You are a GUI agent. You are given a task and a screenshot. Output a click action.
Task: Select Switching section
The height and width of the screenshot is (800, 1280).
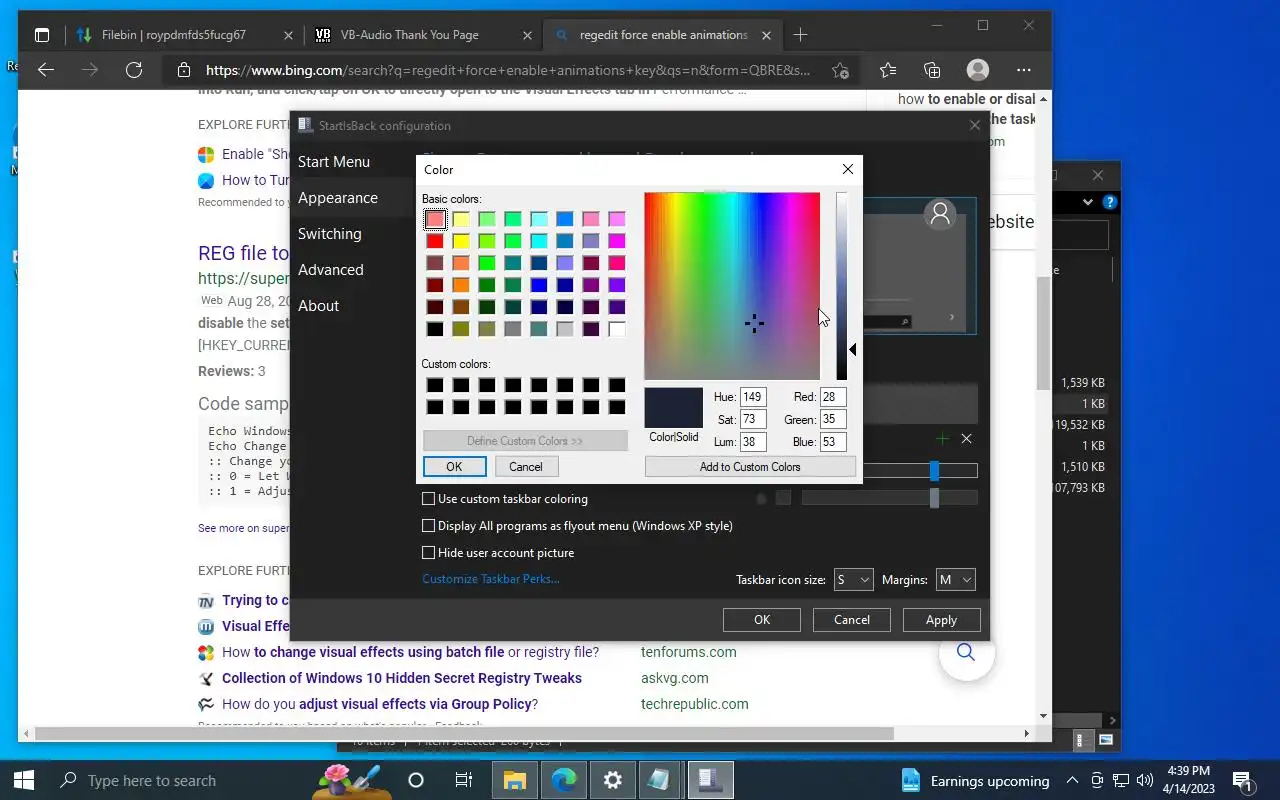click(329, 234)
